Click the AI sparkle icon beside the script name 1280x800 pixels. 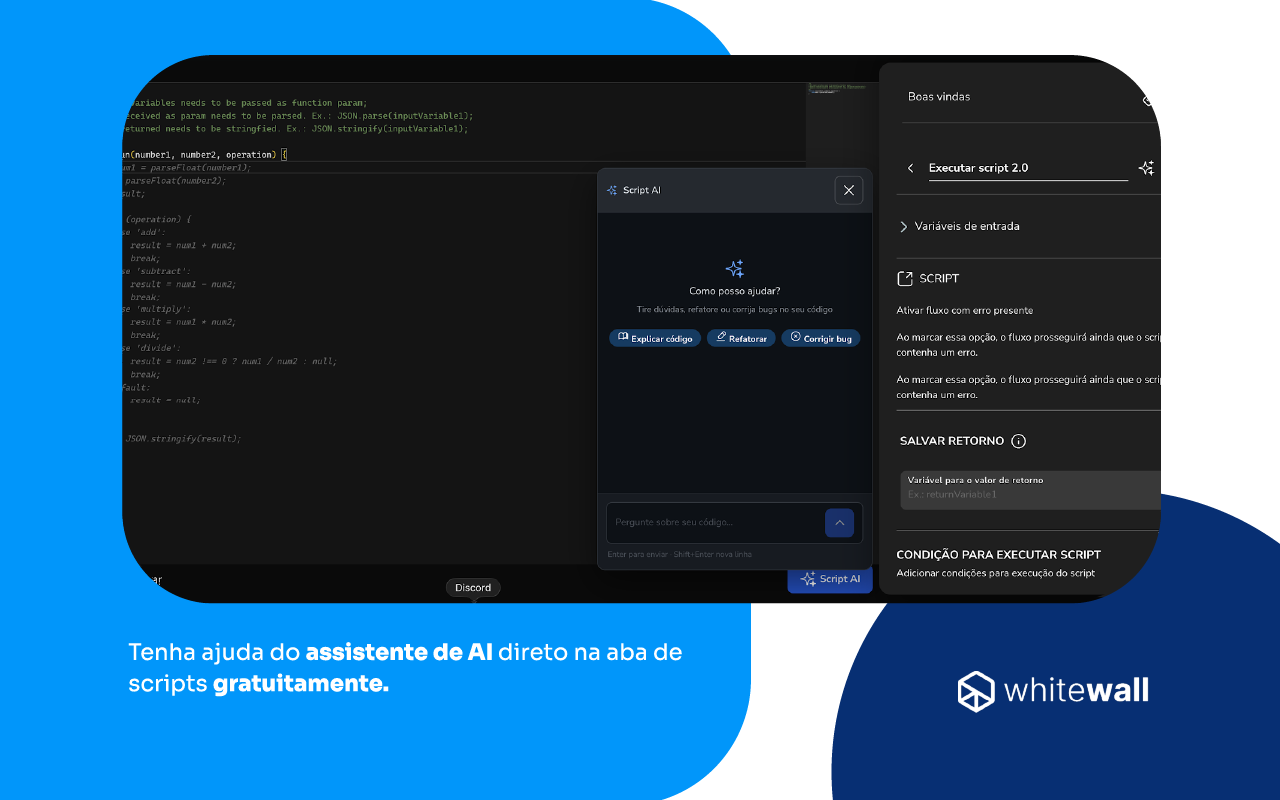click(1147, 168)
